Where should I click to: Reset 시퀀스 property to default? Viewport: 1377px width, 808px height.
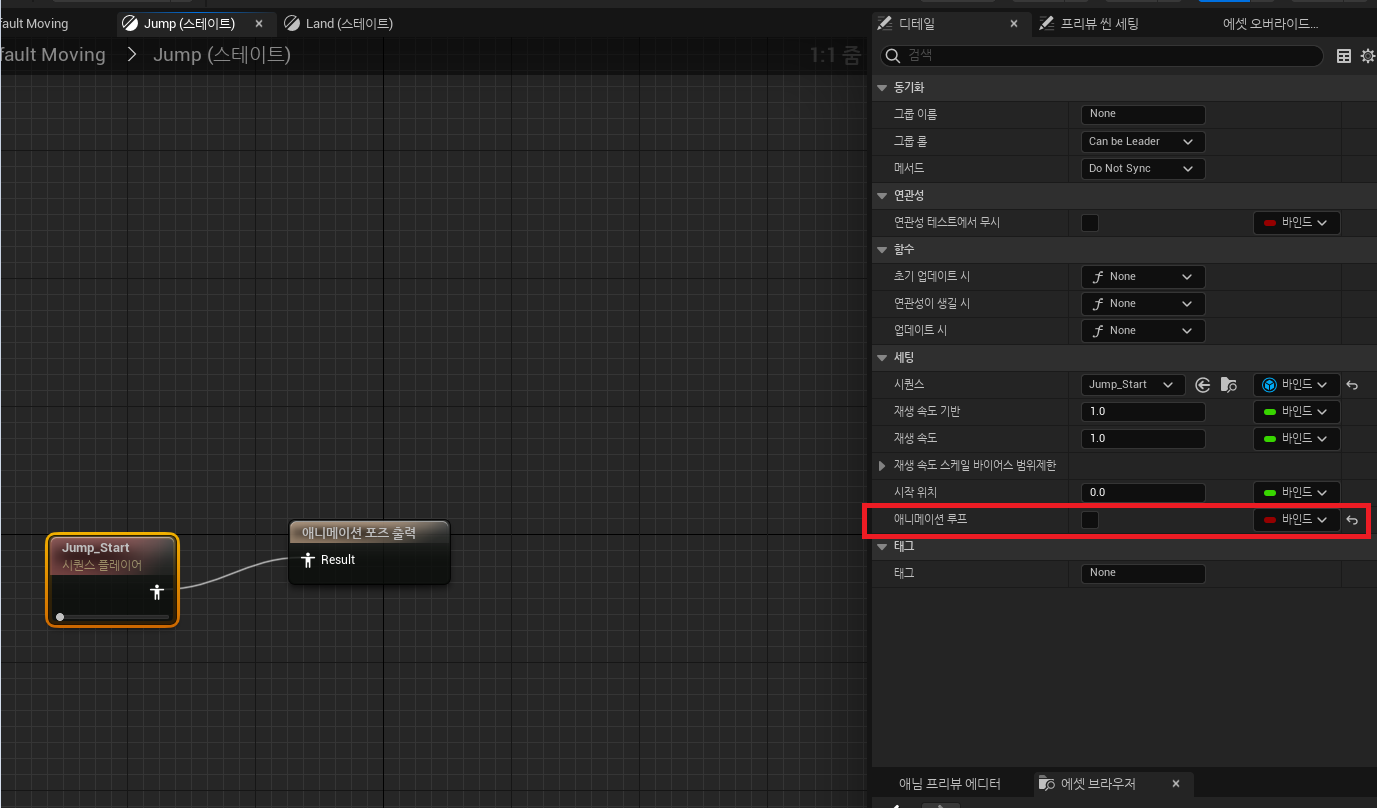click(x=1352, y=385)
